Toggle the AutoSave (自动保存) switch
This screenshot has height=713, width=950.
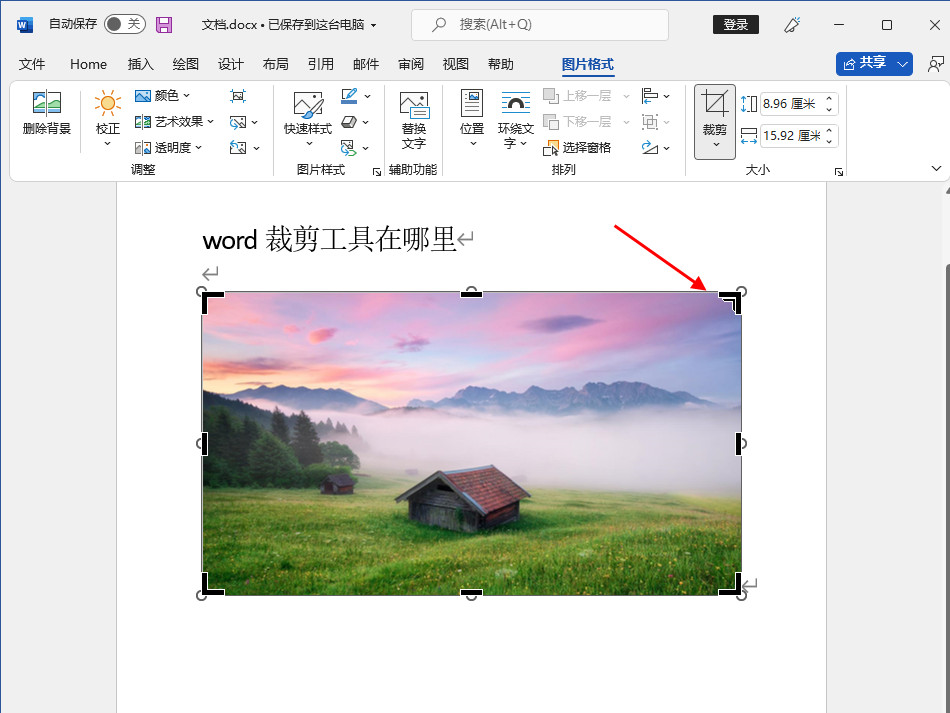124,24
